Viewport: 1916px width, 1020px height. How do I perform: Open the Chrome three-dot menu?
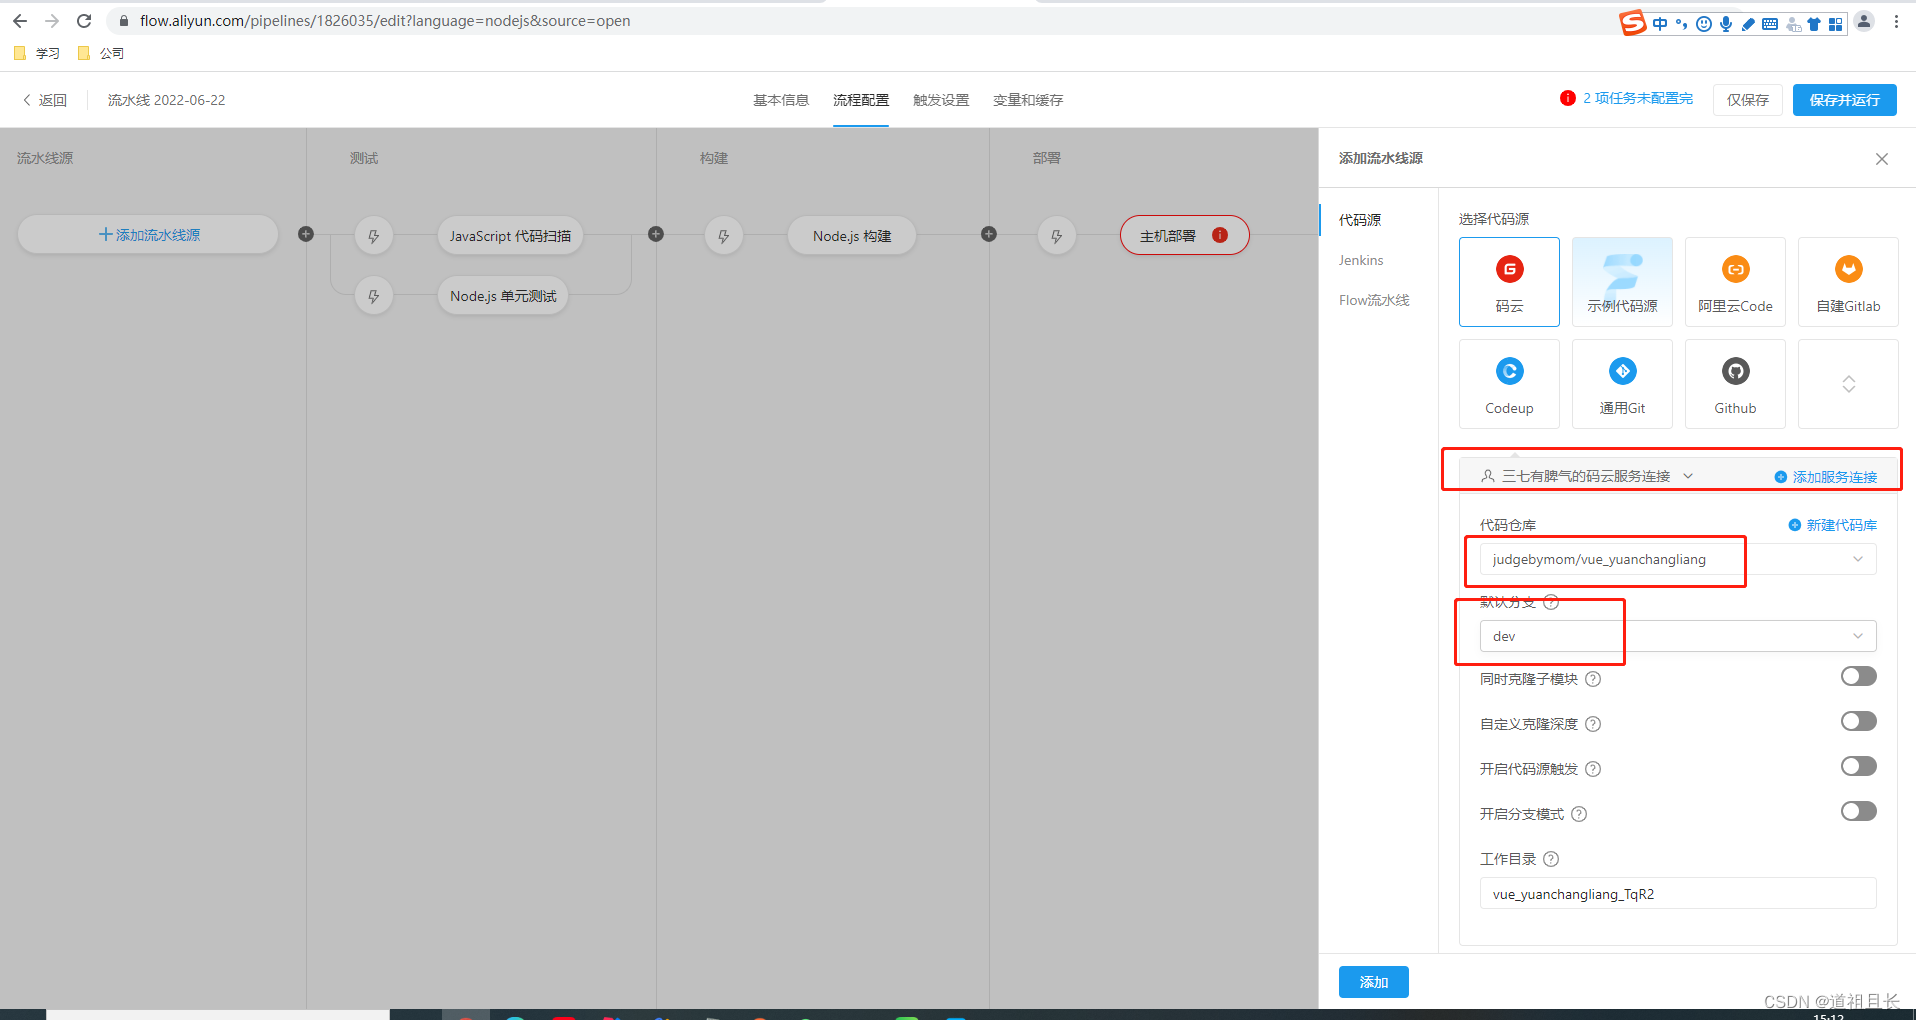point(1896,21)
